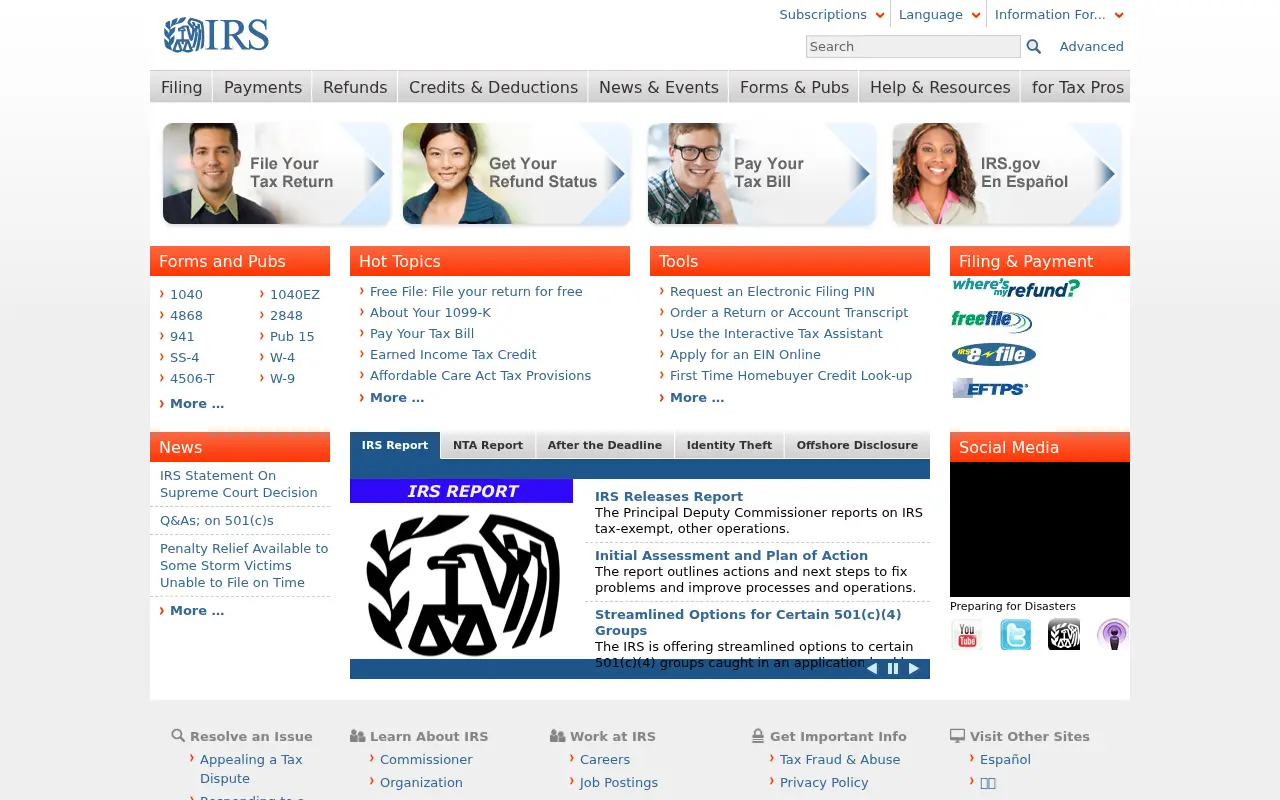
Task: Switch to the Identity Theft tab
Action: click(730, 445)
